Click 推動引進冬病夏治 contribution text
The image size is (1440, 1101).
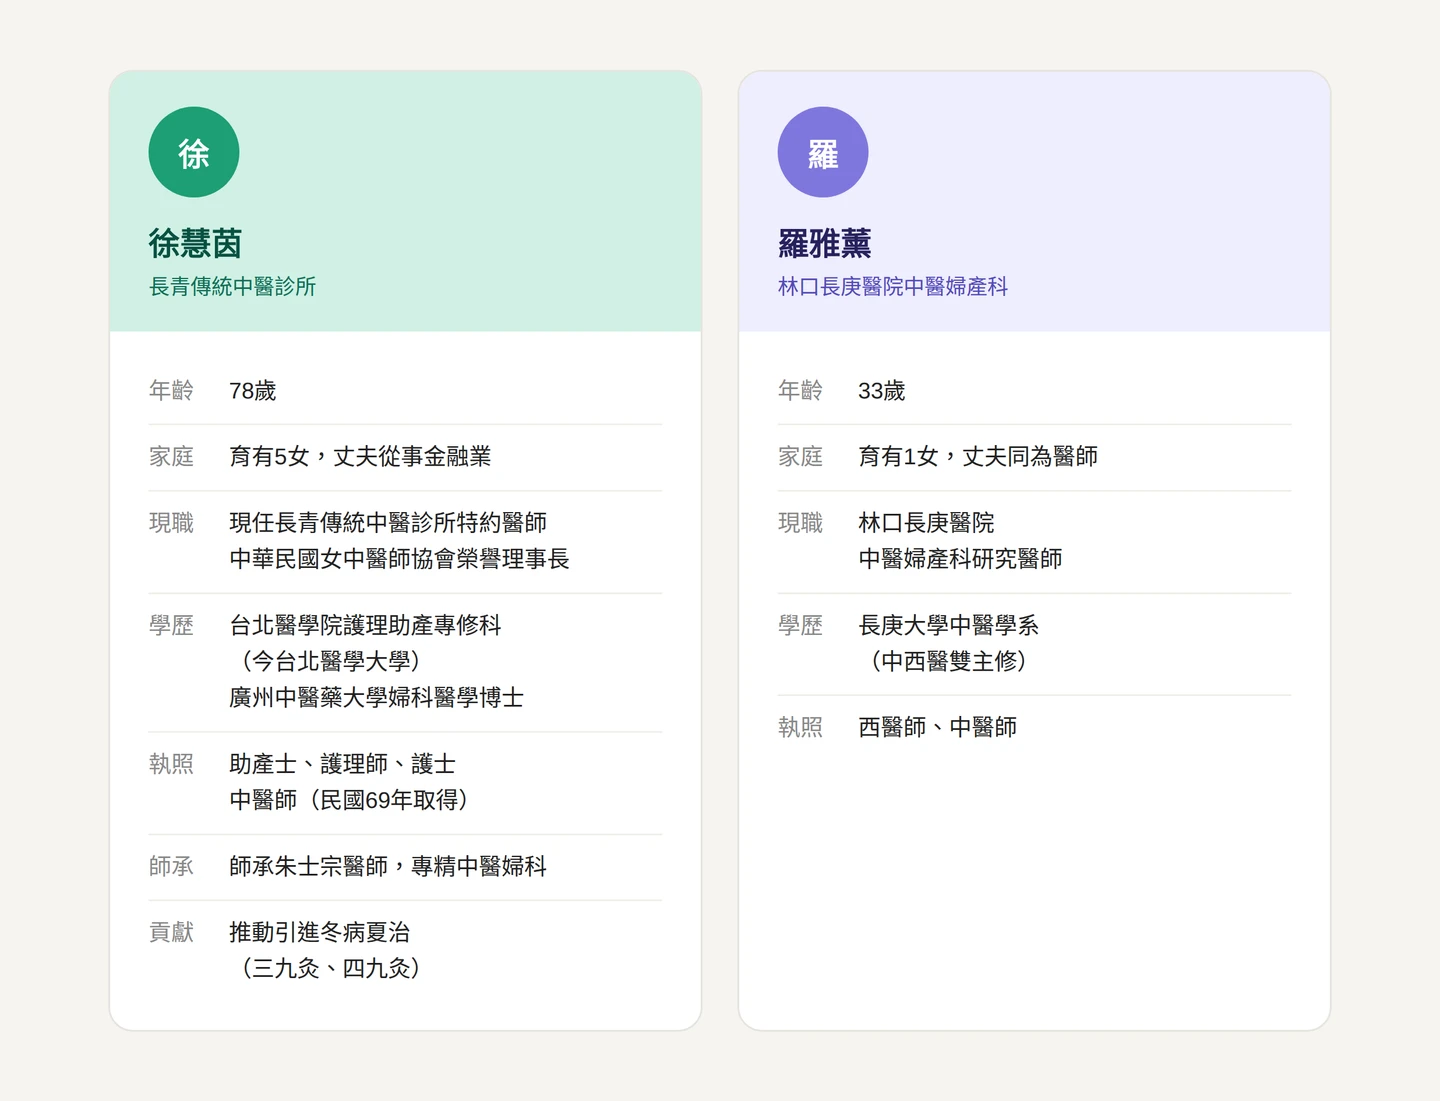click(319, 933)
